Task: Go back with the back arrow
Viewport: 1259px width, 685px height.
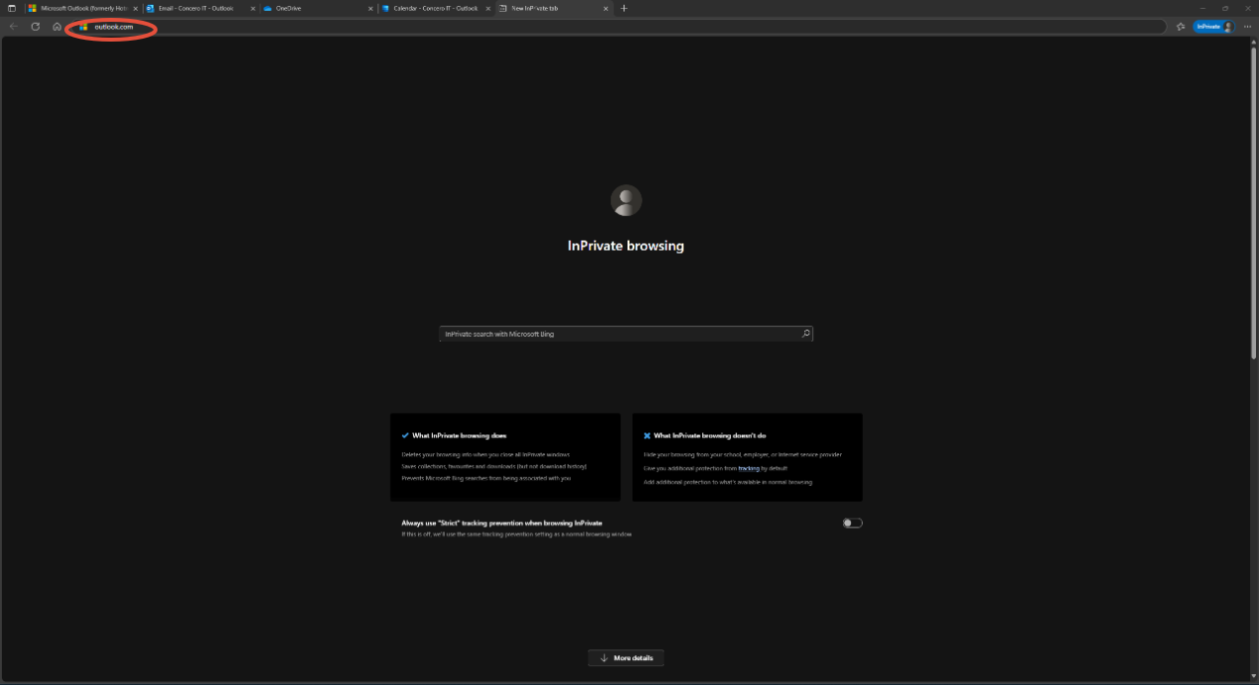Action: pos(13,27)
